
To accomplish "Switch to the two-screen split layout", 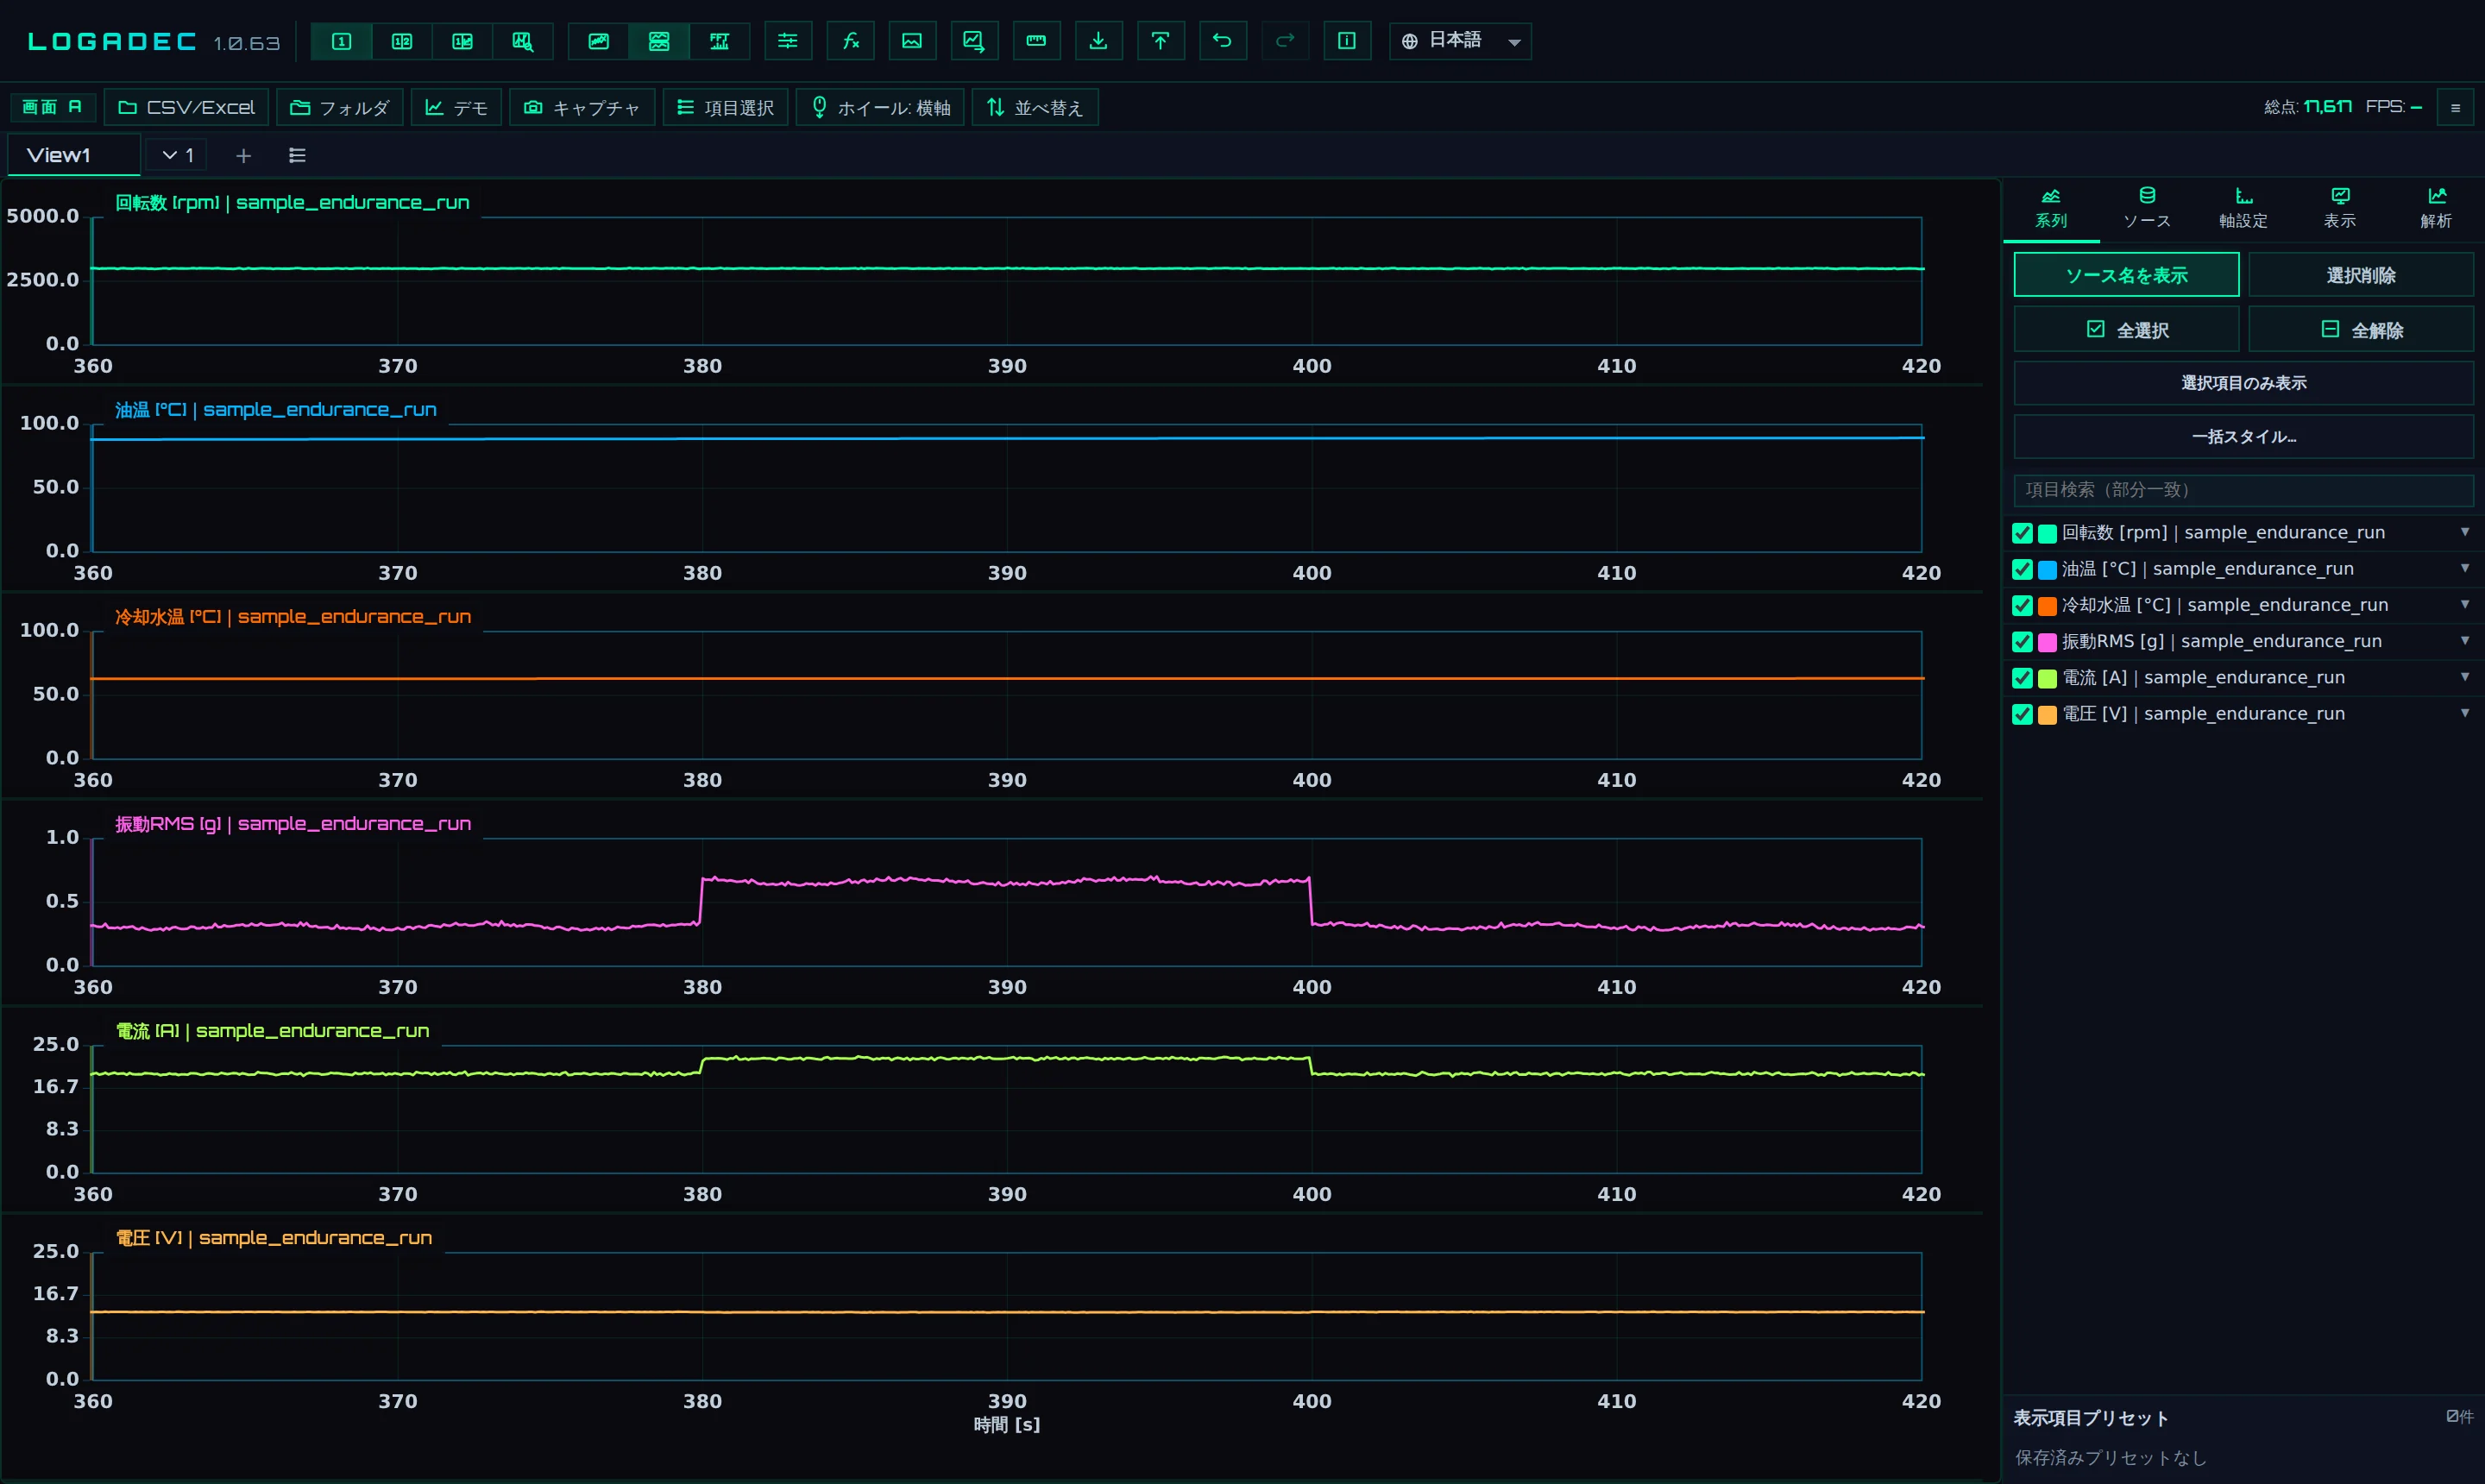I will point(401,41).
